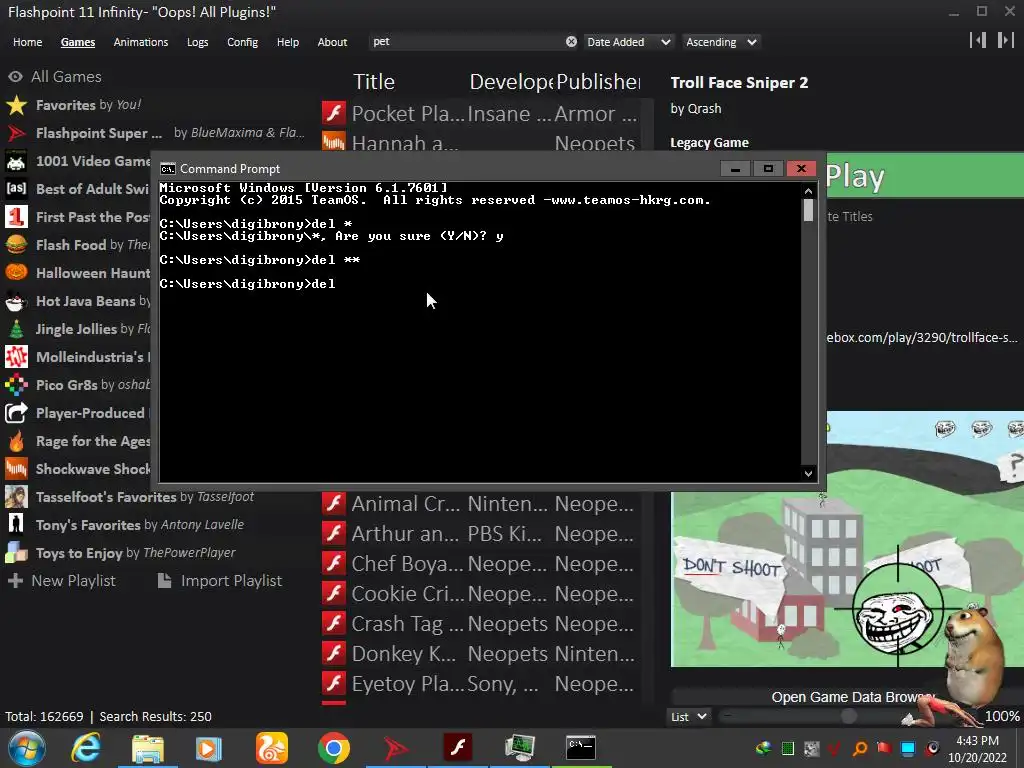The height and width of the screenshot is (768, 1024).
Task: Click Command Prompt scrollbar up arrow
Action: [x=808, y=191]
